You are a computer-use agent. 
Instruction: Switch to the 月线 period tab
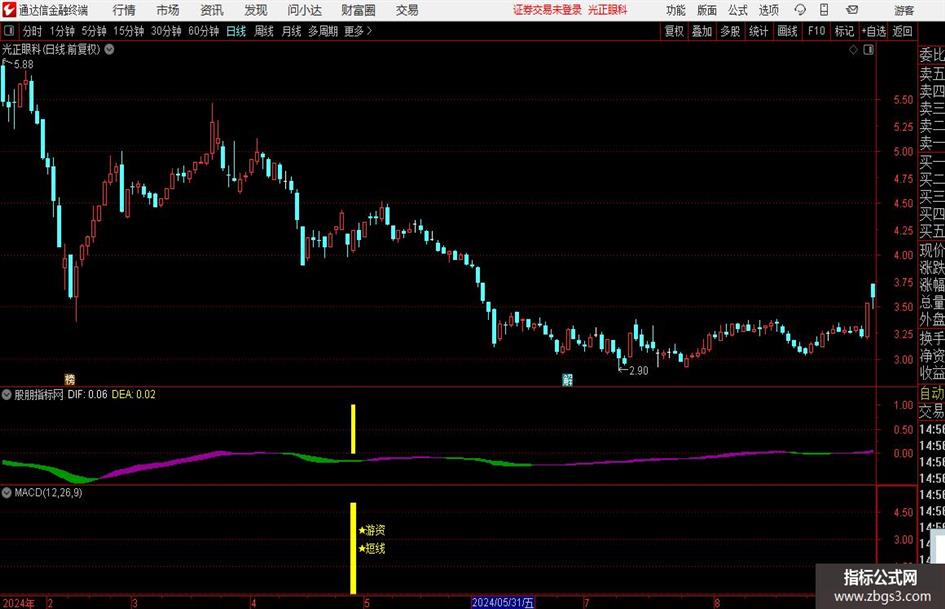(x=291, y=31)
